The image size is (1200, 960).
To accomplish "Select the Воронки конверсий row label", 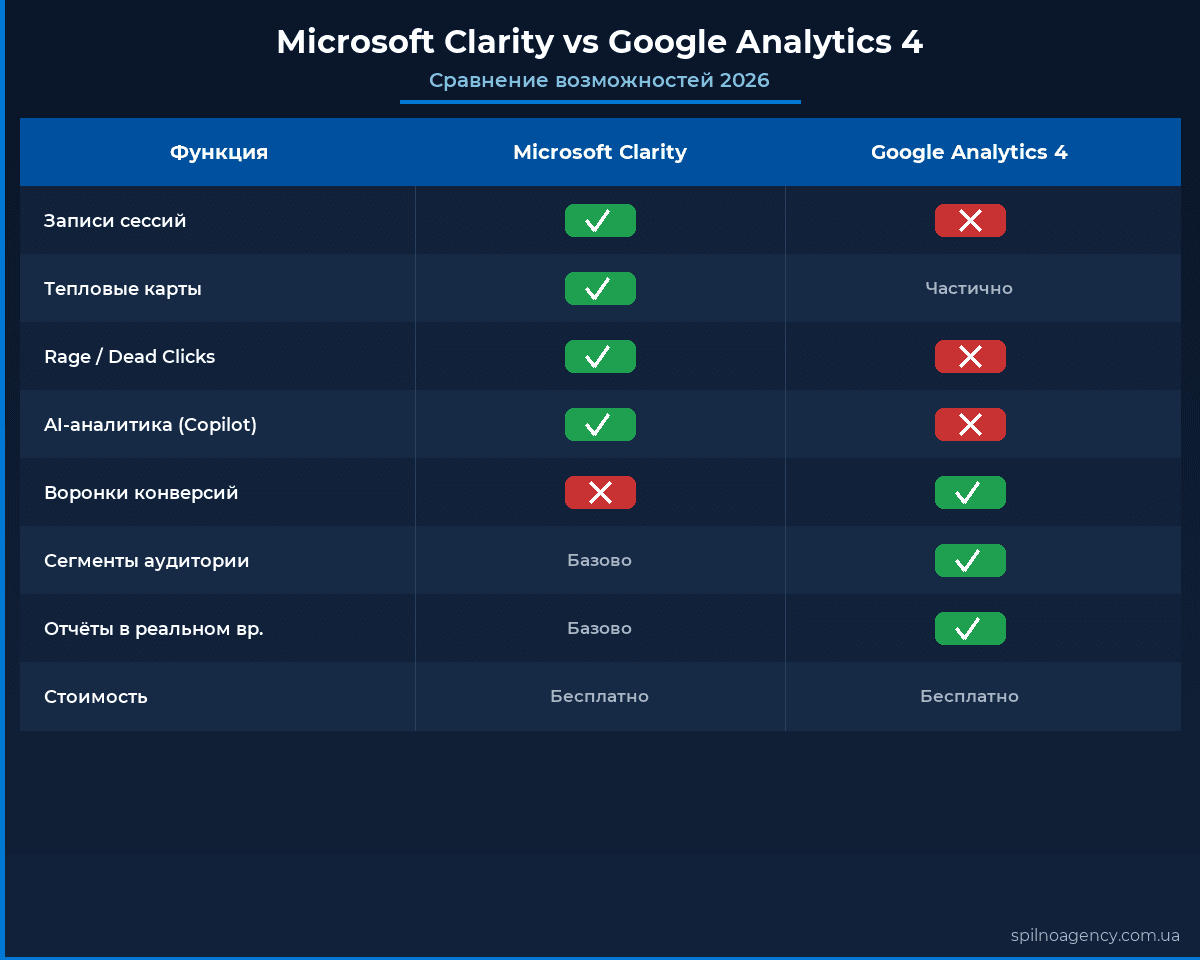I will tap(141, 493).
